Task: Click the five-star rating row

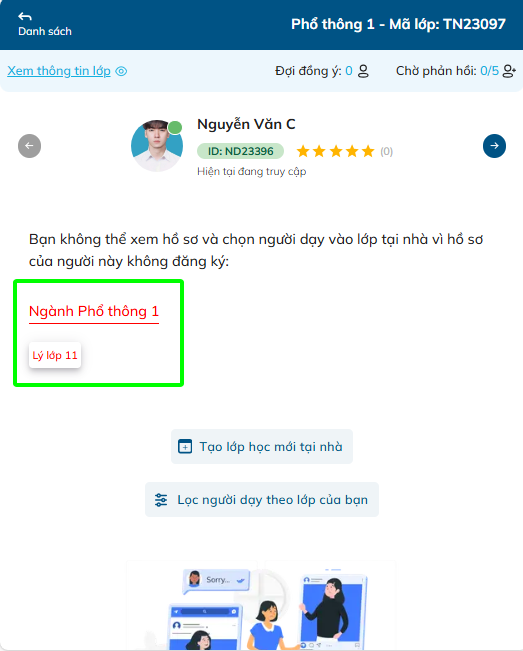Action: [335, 151]
